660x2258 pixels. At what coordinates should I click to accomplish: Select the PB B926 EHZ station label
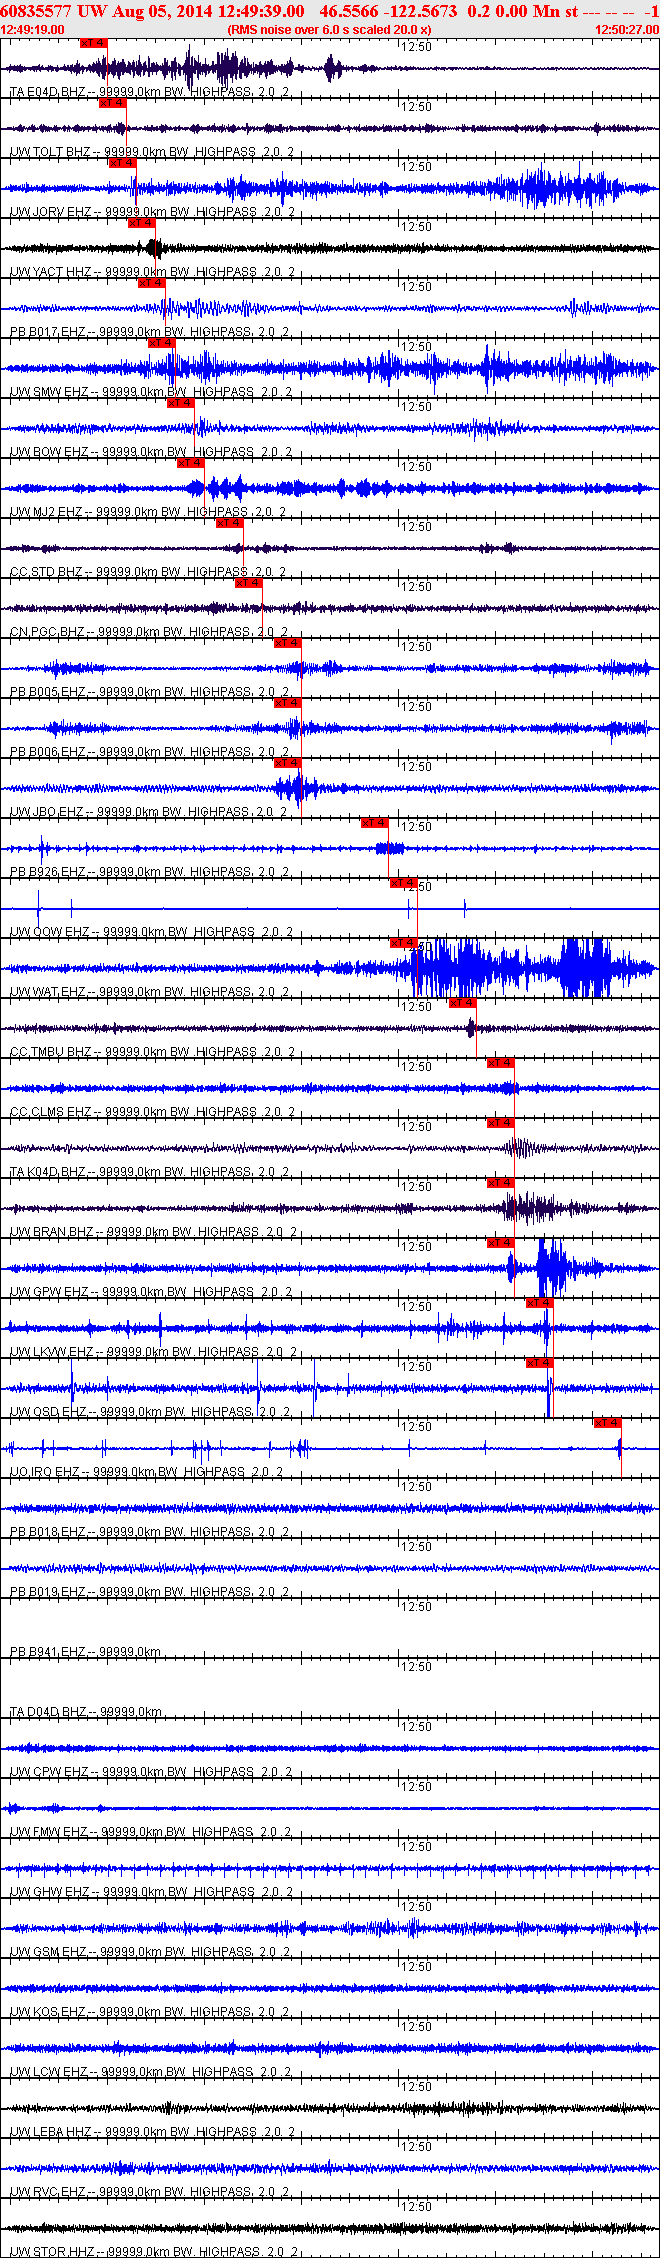point(150,872)
